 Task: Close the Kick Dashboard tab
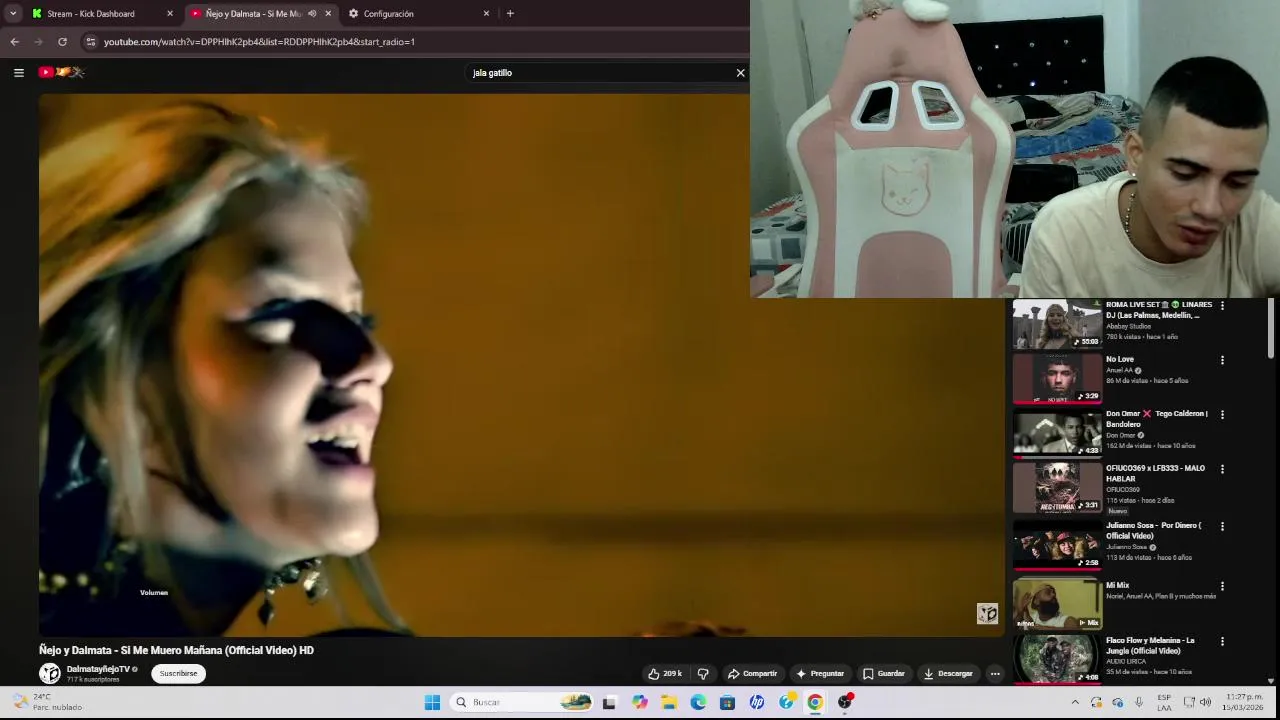170,14
